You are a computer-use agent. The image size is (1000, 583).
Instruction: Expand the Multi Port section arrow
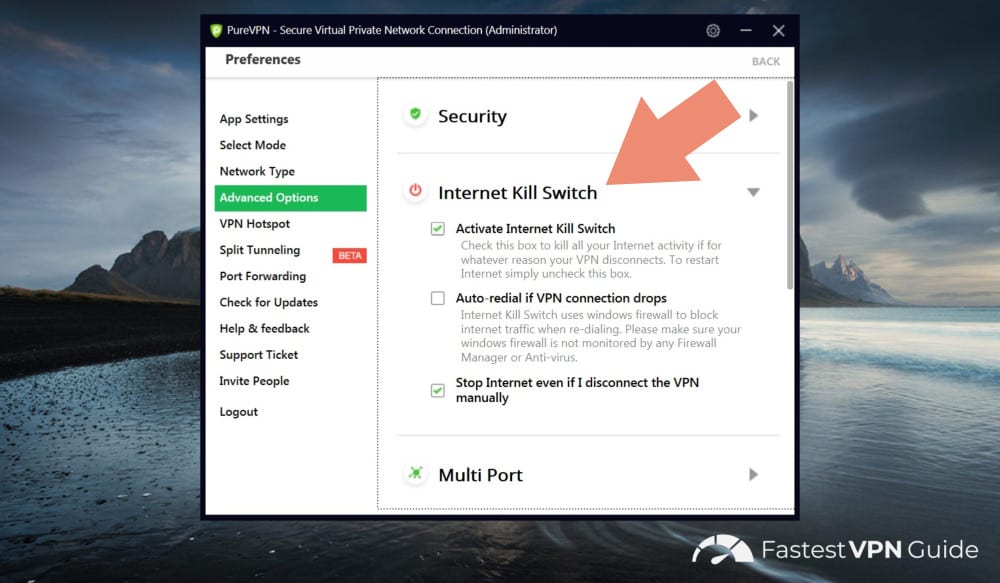coord(754,475)
